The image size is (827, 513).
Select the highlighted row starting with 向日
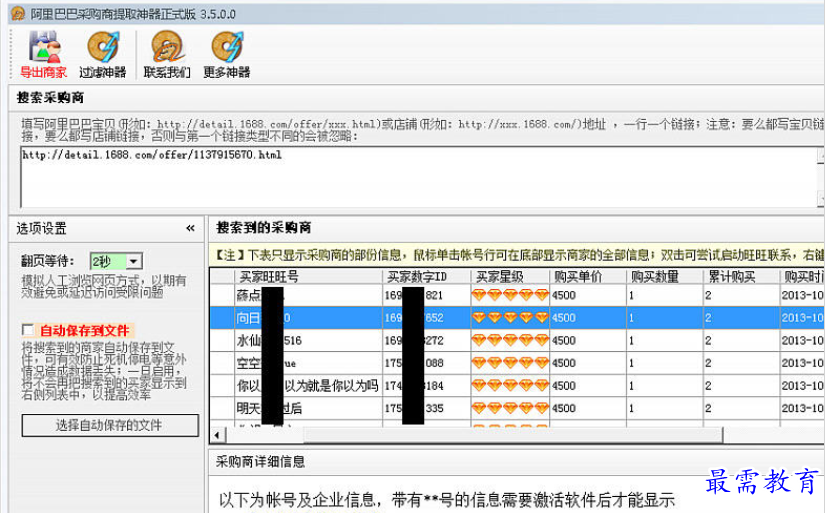point(517,318)
